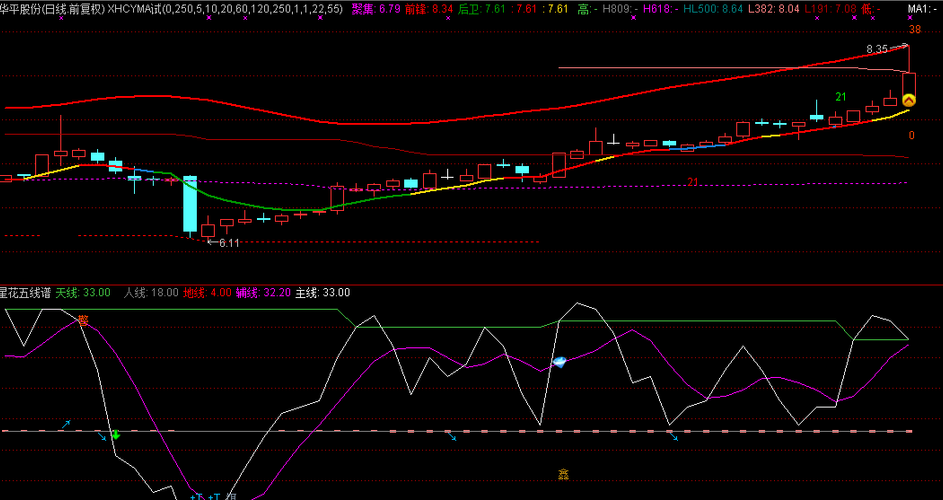The width and height of the screenshot is (943, 500).
Task: Click the gold 鑫 marker
Action: coord(564,474)
